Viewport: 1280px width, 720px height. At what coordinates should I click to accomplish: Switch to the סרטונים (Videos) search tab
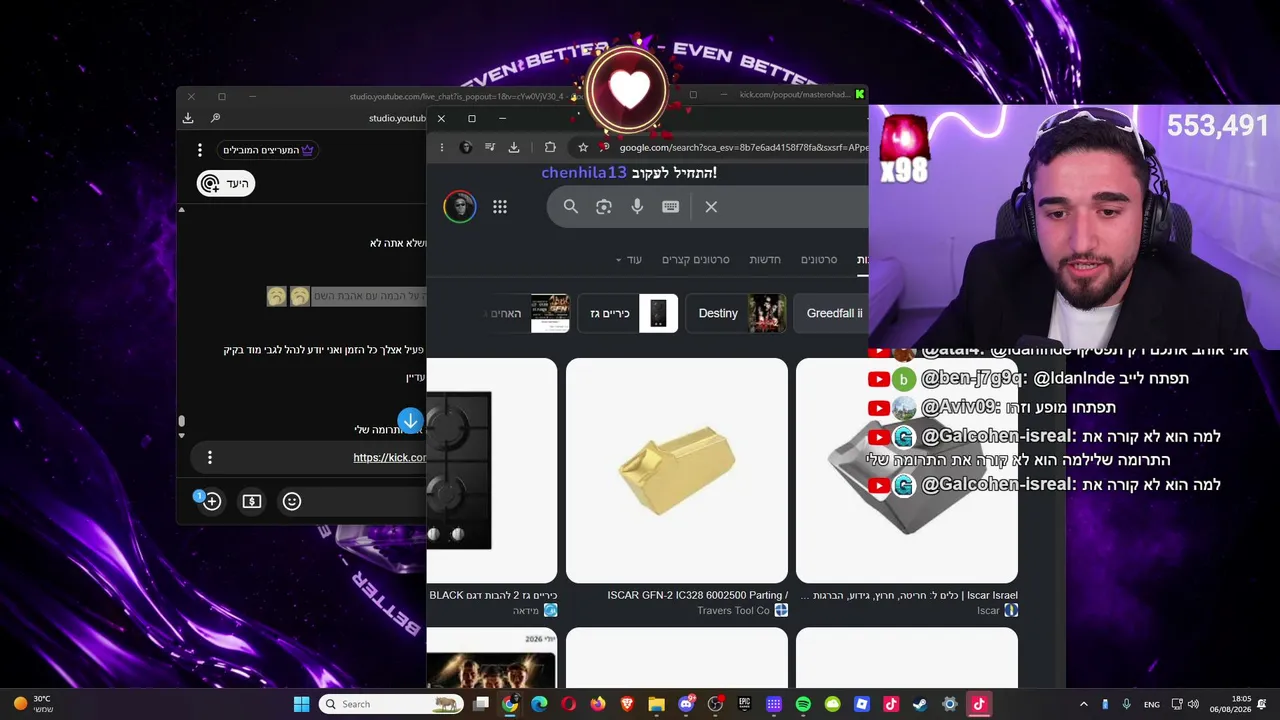coord(819,260)
